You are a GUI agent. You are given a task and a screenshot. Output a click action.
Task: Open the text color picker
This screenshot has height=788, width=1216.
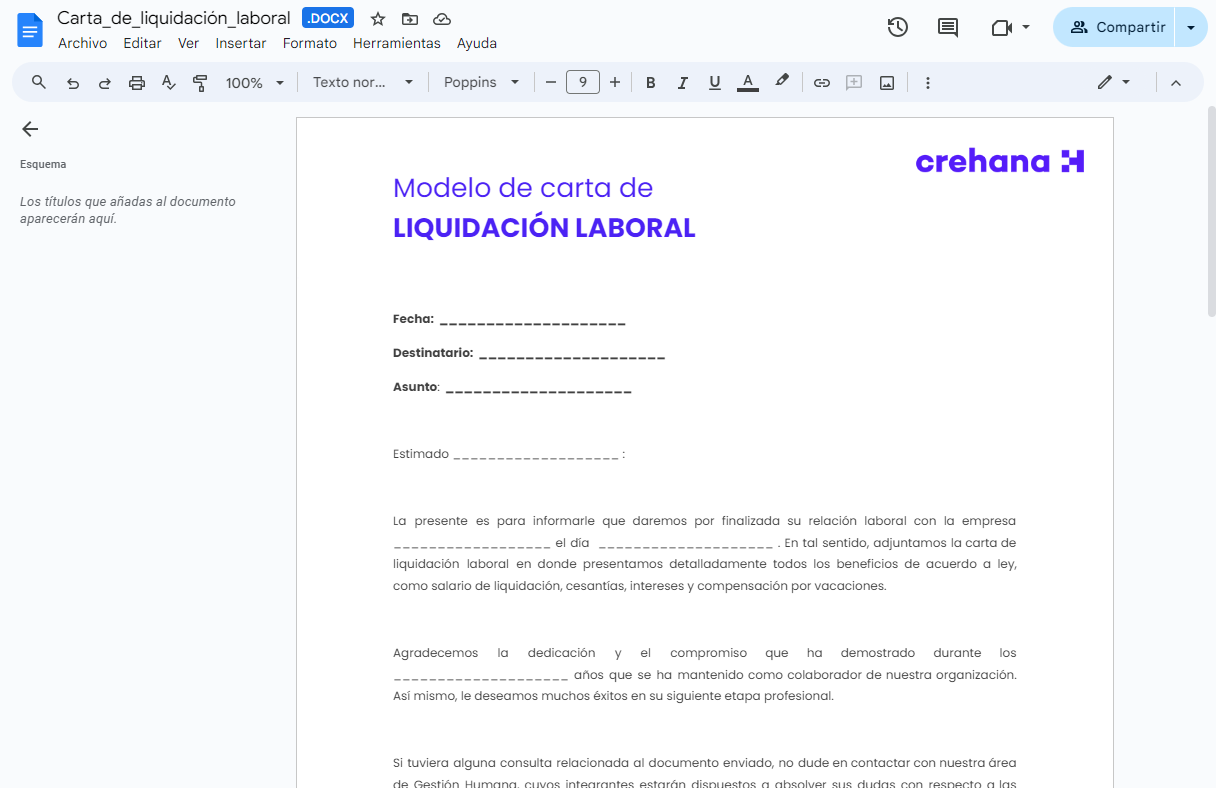[747, 82]
